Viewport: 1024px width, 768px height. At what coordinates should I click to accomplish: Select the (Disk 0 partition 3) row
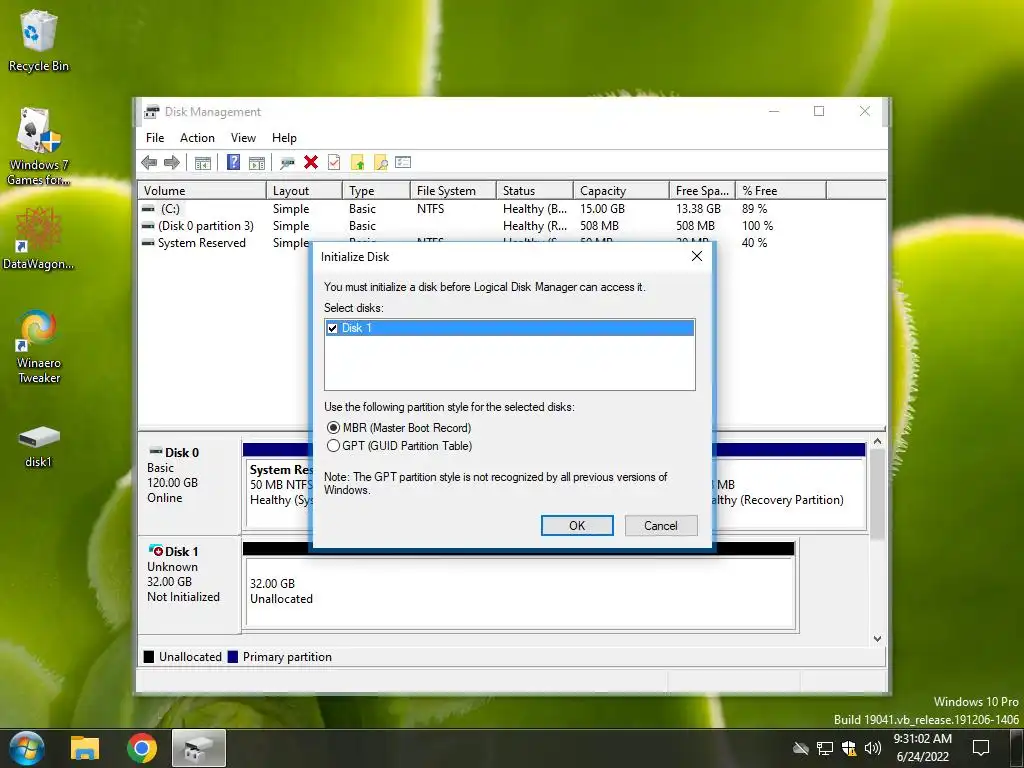[x=512, y=226]
